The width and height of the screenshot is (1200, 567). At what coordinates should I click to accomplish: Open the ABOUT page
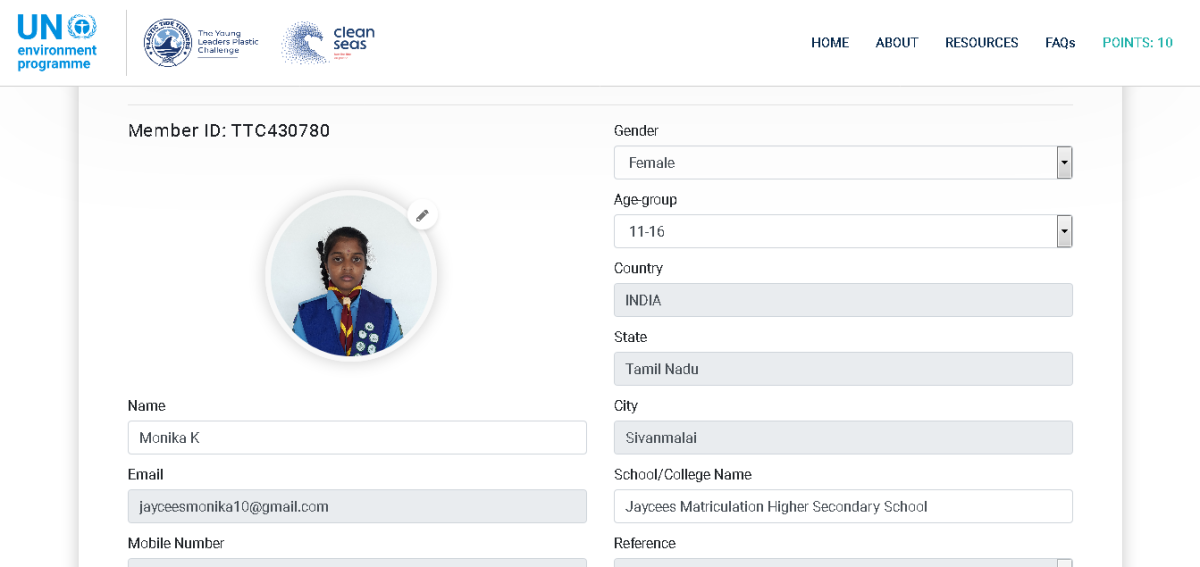[897, 43]
